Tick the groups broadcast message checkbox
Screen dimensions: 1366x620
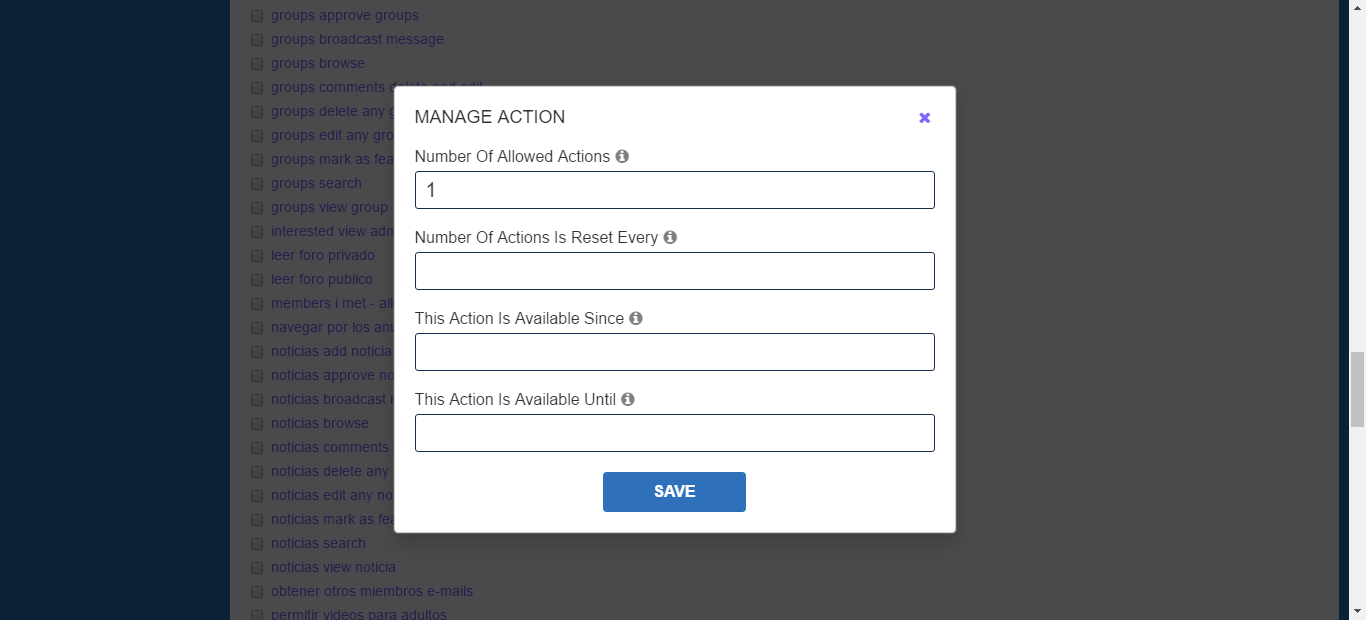click(257, 40)
